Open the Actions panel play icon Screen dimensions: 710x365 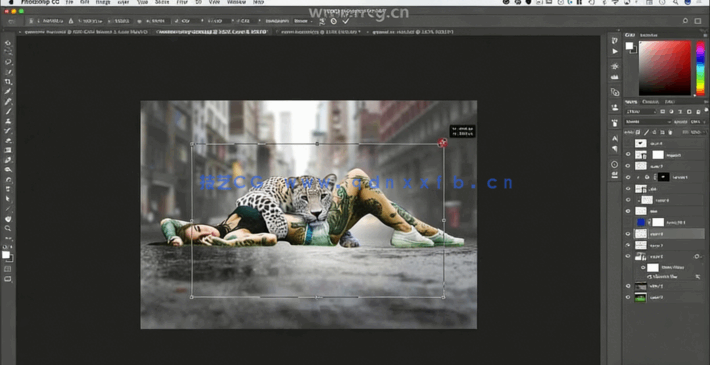pyautogui.click(x=614, y=51)
